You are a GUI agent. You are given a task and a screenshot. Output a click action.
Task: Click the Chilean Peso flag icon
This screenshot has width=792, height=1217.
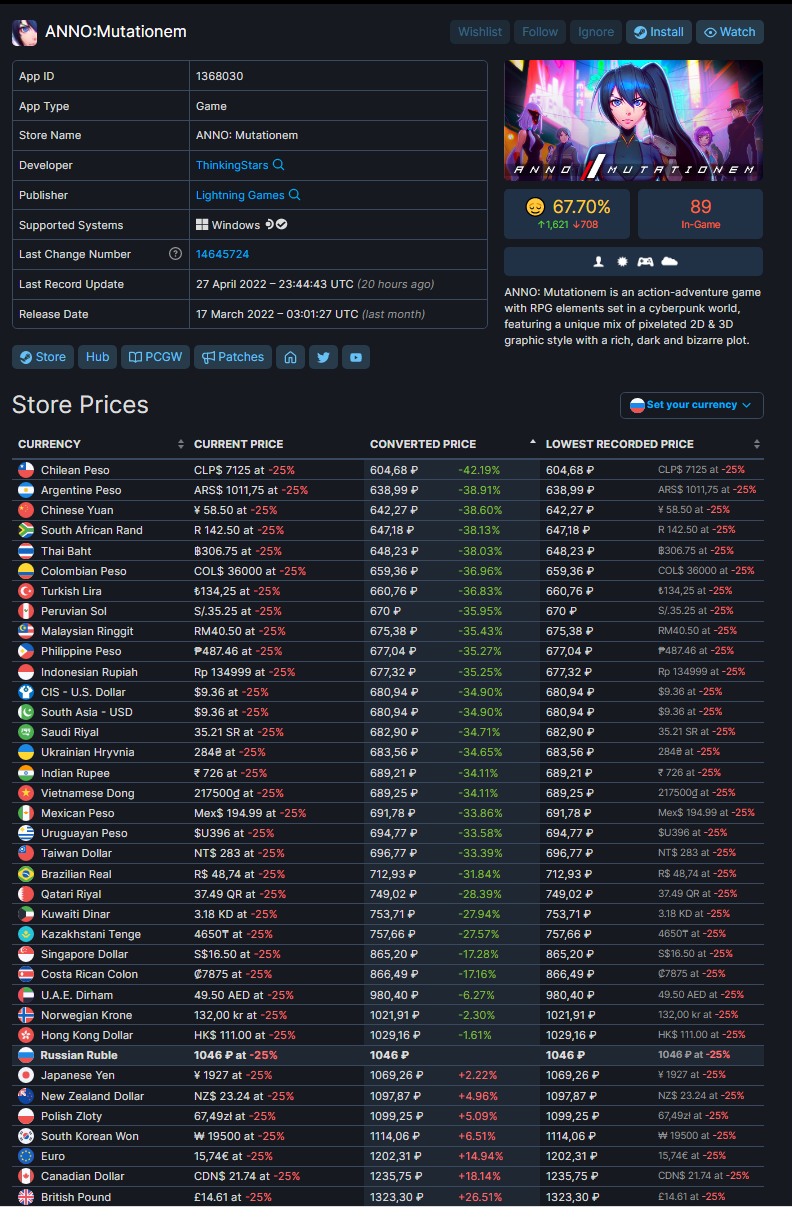coord(26,470)
